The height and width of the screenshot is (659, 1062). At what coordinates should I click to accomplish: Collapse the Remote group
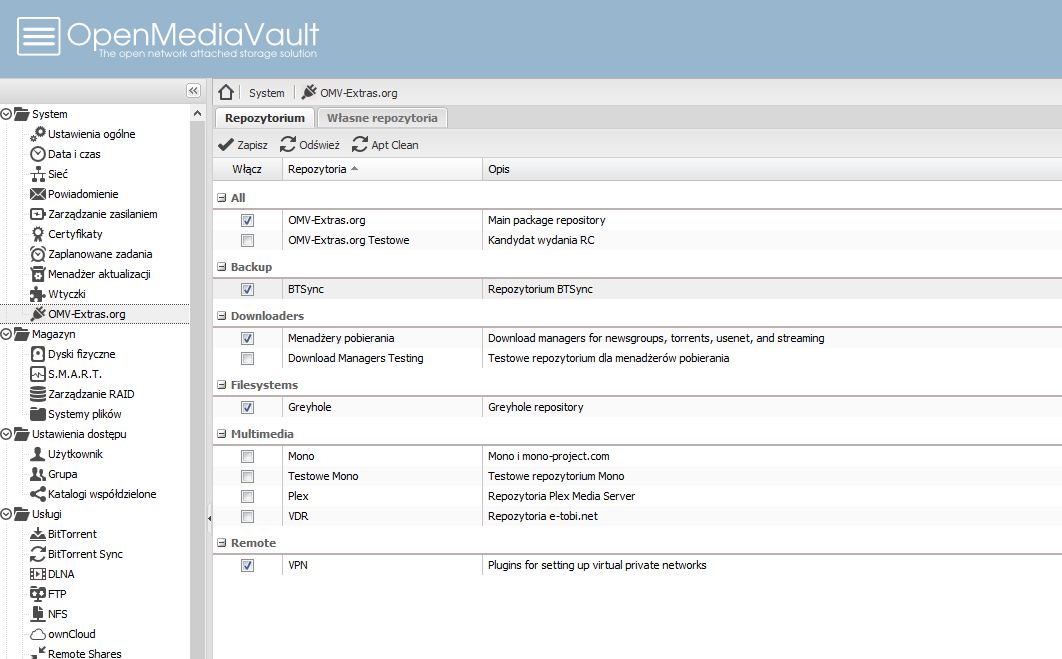[x=221, y=543]
